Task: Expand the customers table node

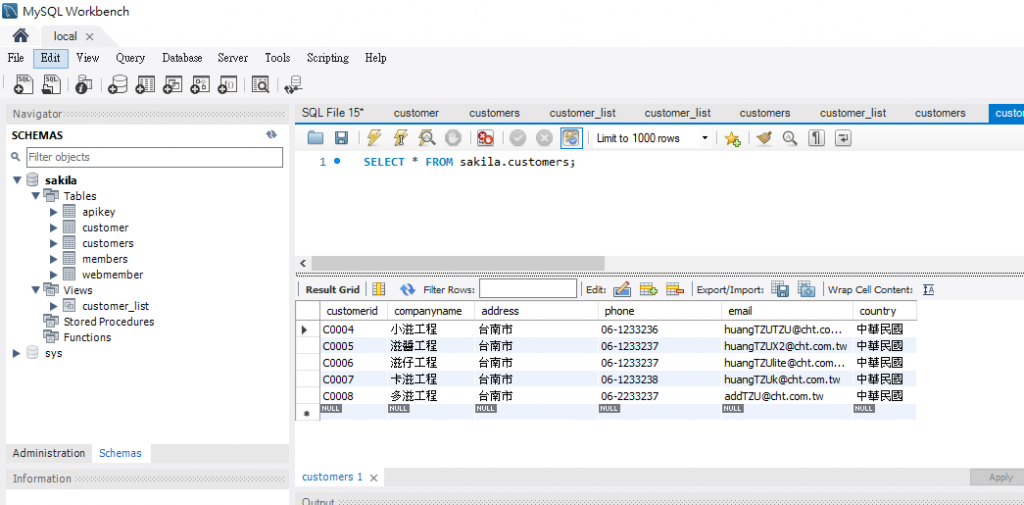Action: coord(54,243)
